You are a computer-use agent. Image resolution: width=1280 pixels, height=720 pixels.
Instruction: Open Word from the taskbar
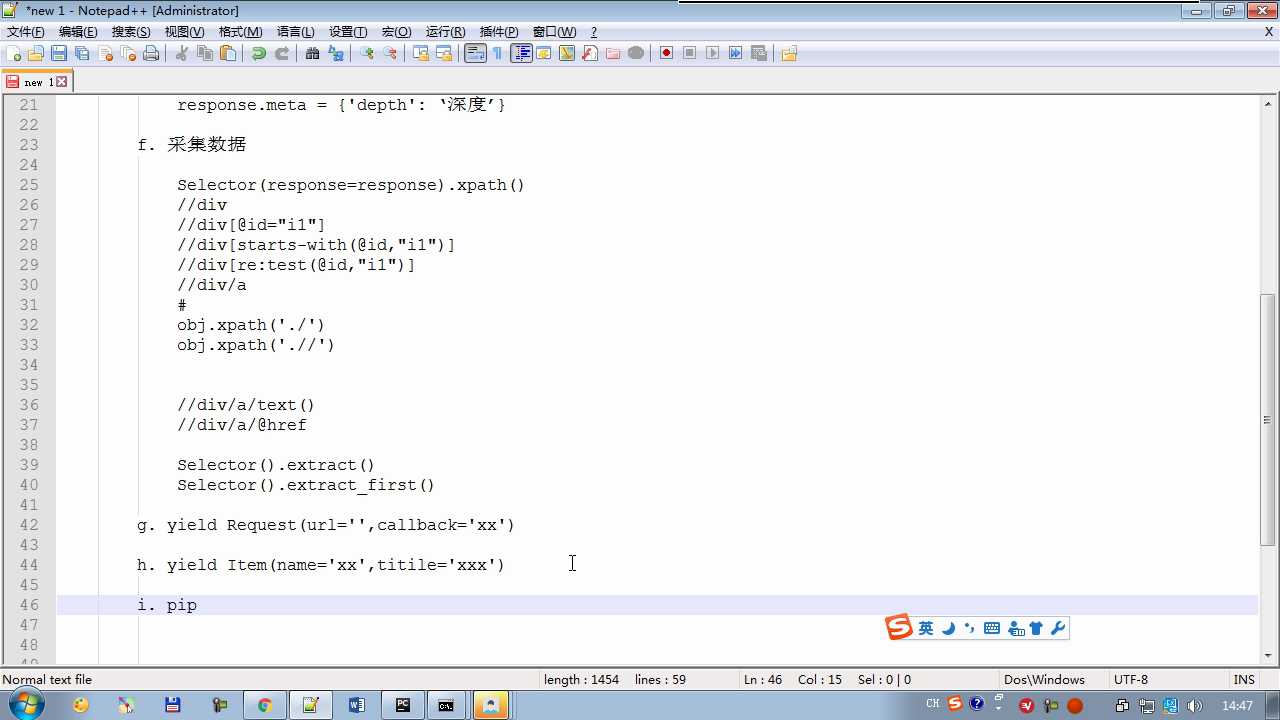(x=357, y=705)
